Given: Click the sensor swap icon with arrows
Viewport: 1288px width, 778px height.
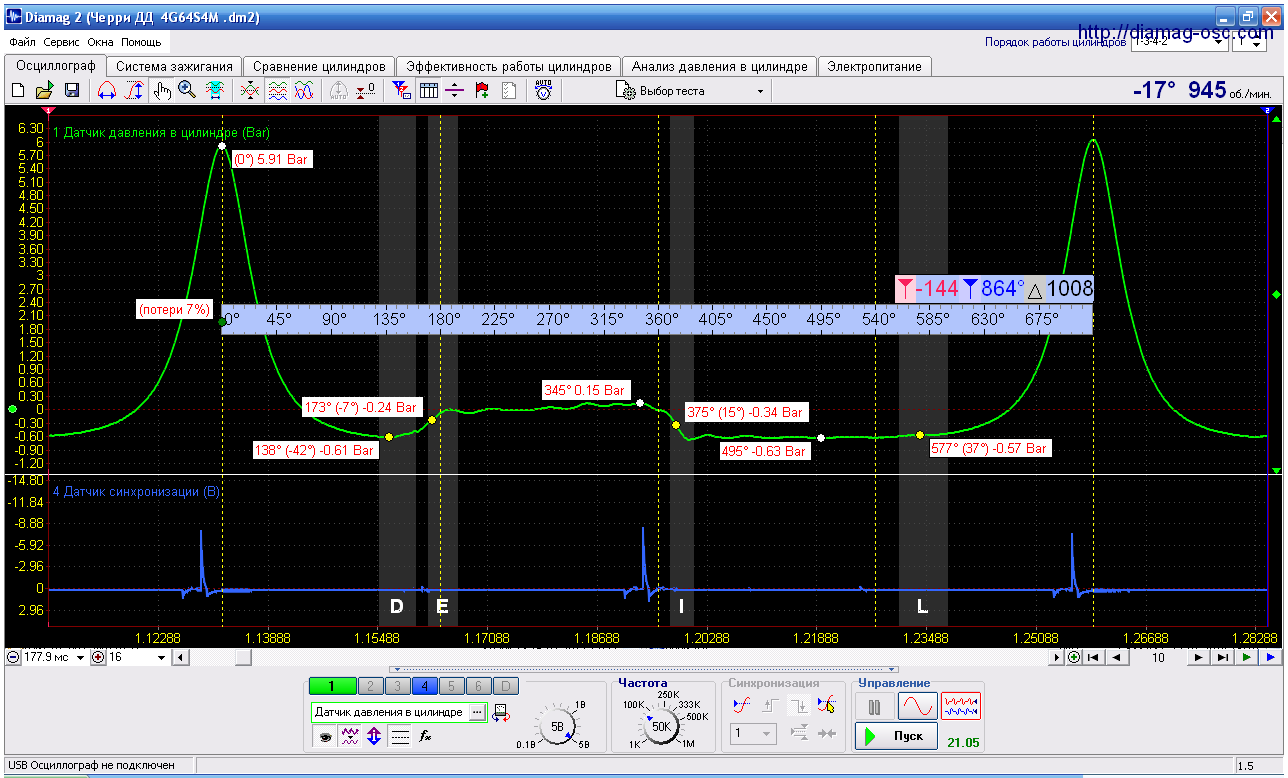Looking at the screenshot, I should [502, 712].
